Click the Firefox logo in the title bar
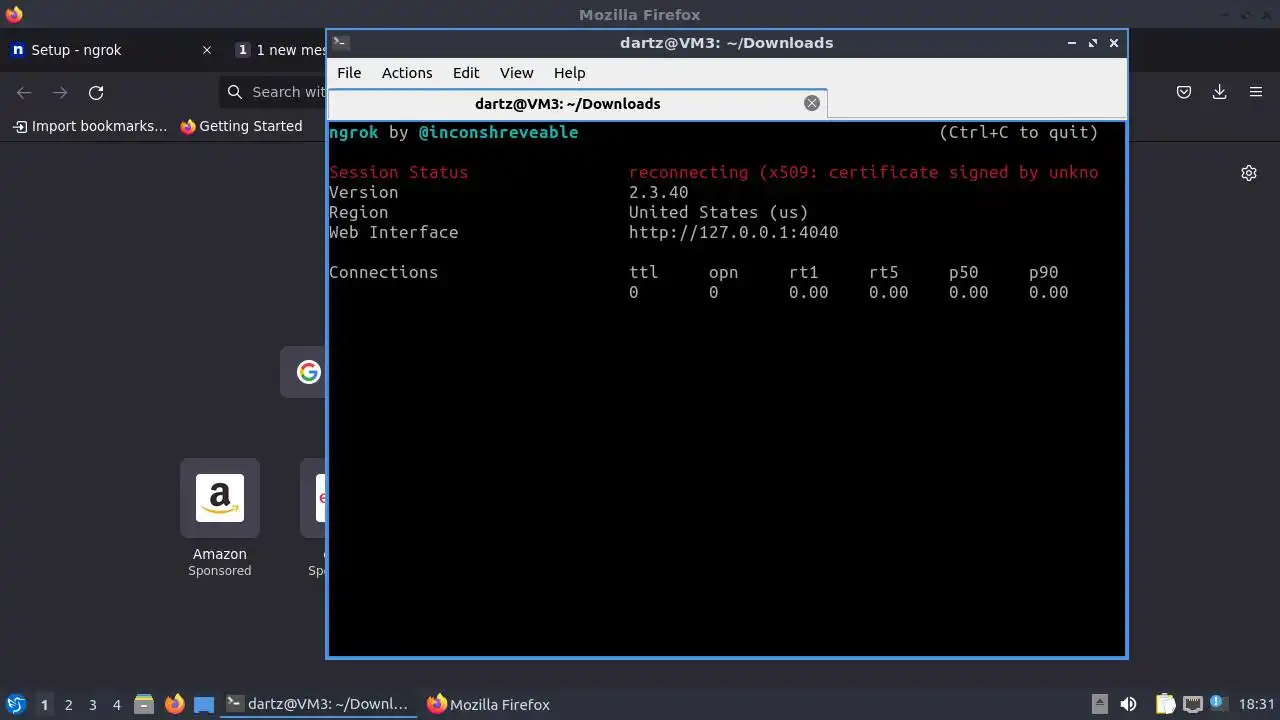 point(14,14)
